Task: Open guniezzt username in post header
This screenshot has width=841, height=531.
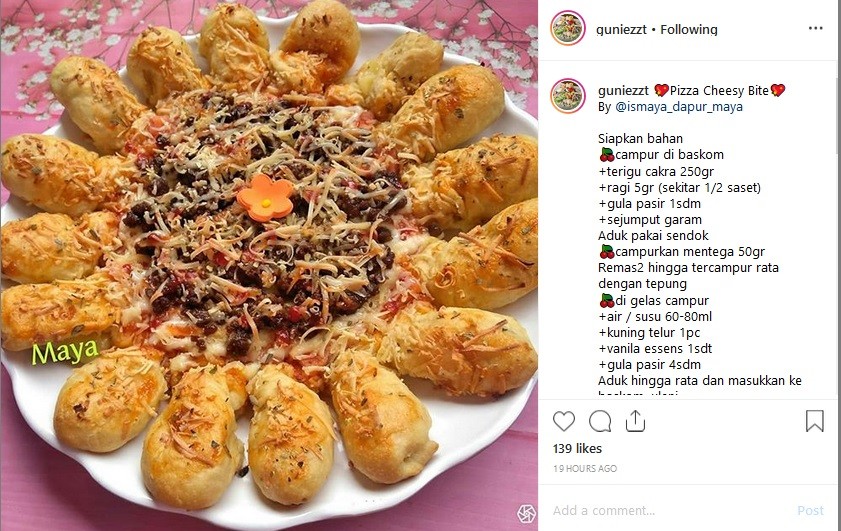Action: (621, 30)
